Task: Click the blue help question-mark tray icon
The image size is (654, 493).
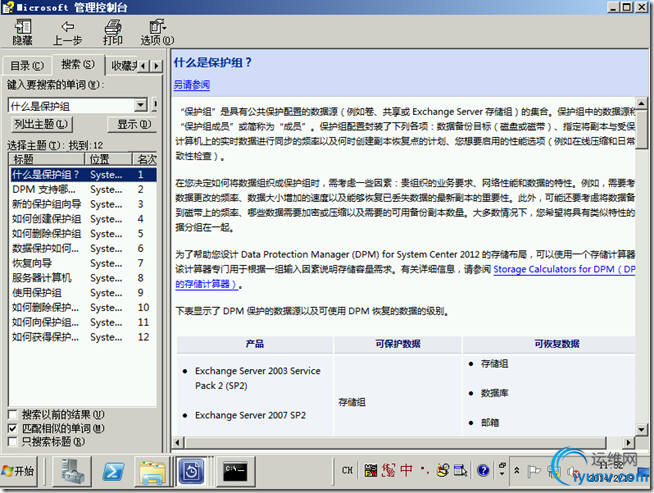Action: 483,470
